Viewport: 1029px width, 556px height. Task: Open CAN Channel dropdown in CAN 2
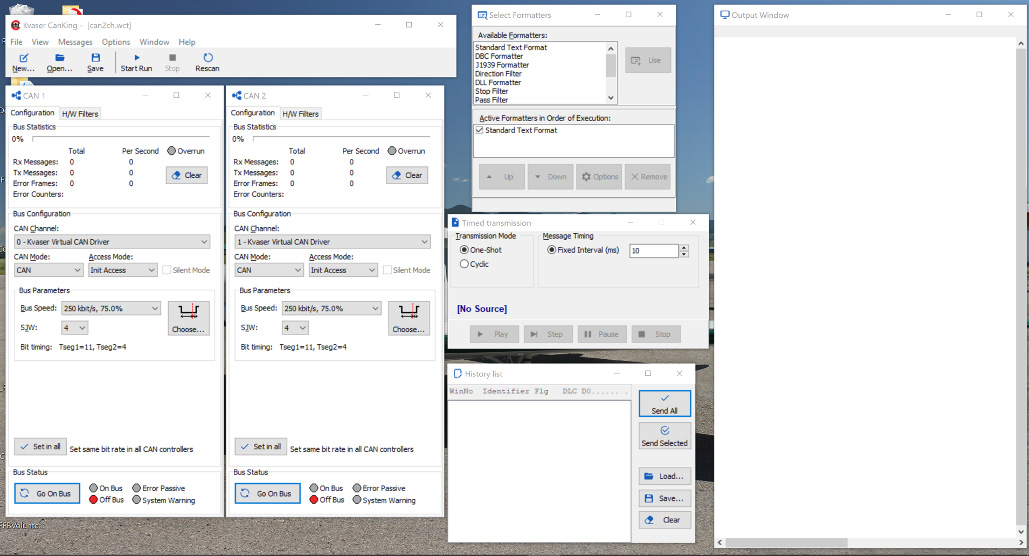pyautogui.click(x=333, y=242)
